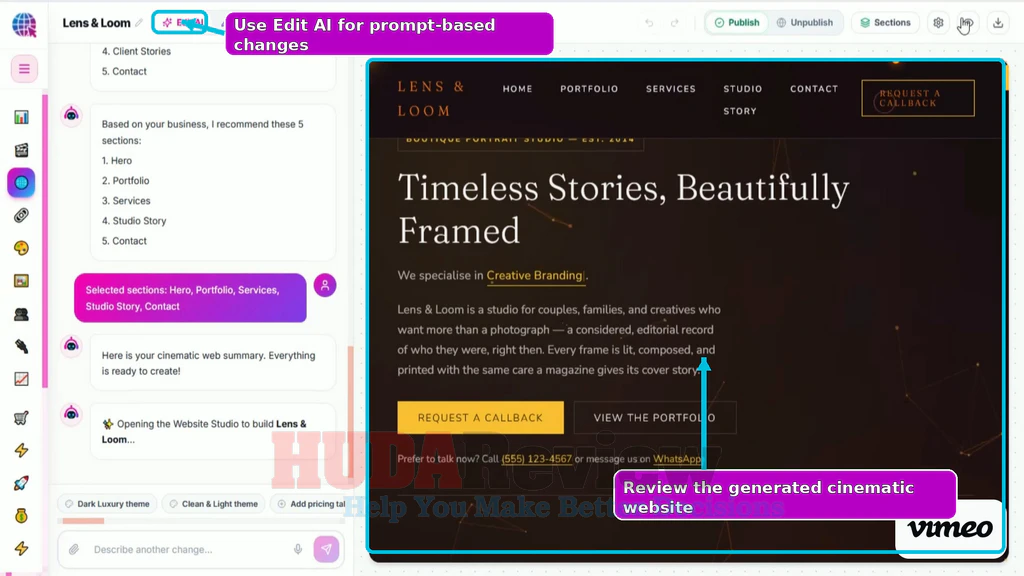Open the chain link icon in sidebar
Image resolution: width=1024 pixels, height=576 pixels.
(22, 216)
